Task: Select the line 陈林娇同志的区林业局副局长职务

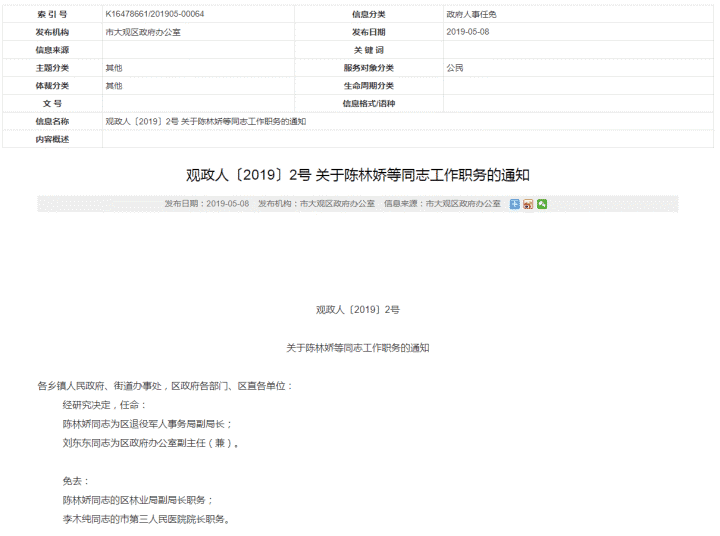Action: coord(138,500)
